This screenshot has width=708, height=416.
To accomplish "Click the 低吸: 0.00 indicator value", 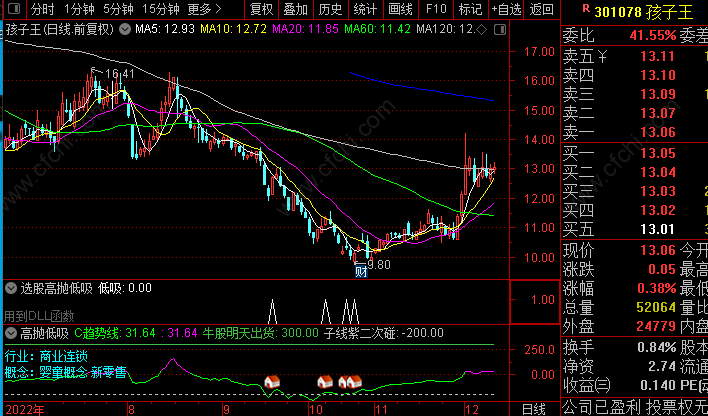I will [x=125, y=288].
